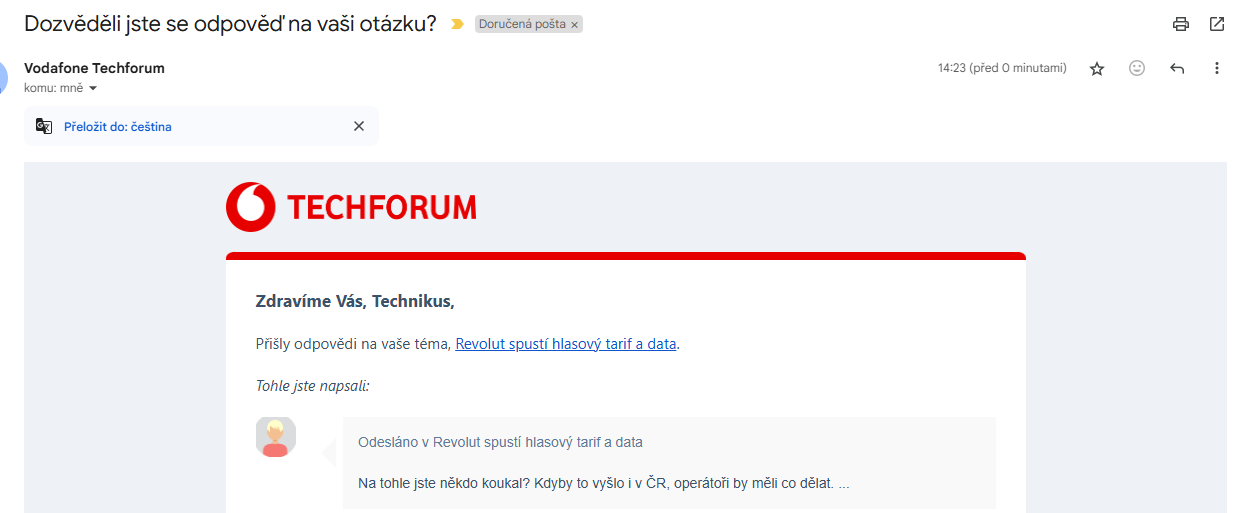
Task: Open the Revolut spustí hlasový tarif a data link
Action: click(566, 343)
